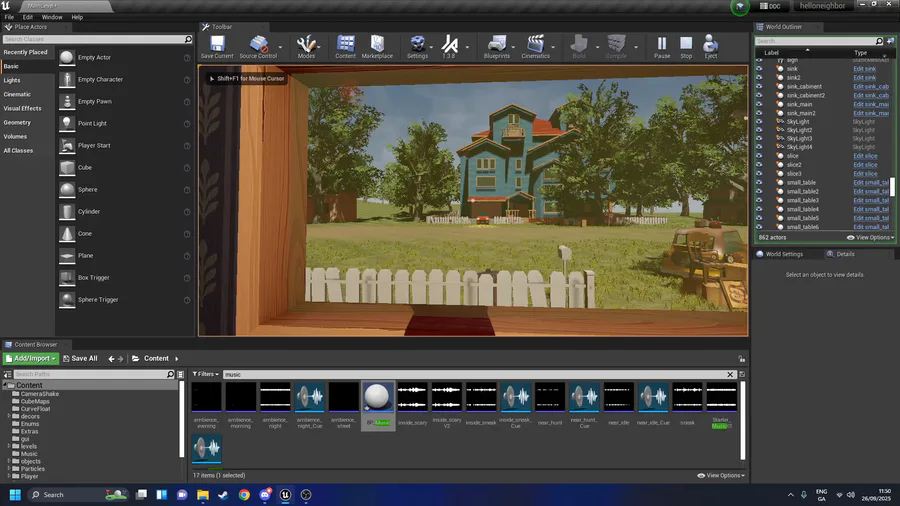
Task: Open Content Browser View Options
Action: (721, 476)
